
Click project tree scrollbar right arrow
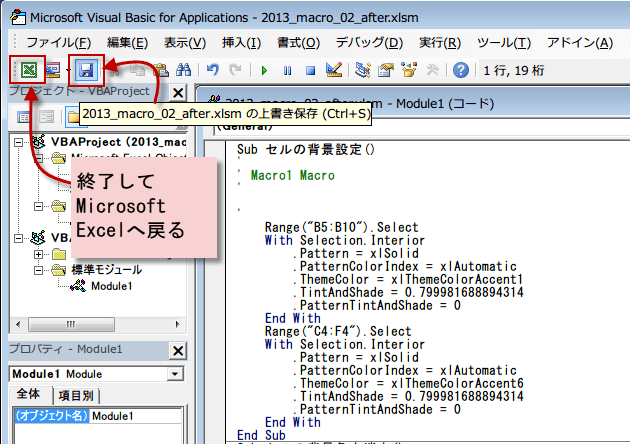pos(178,324)
